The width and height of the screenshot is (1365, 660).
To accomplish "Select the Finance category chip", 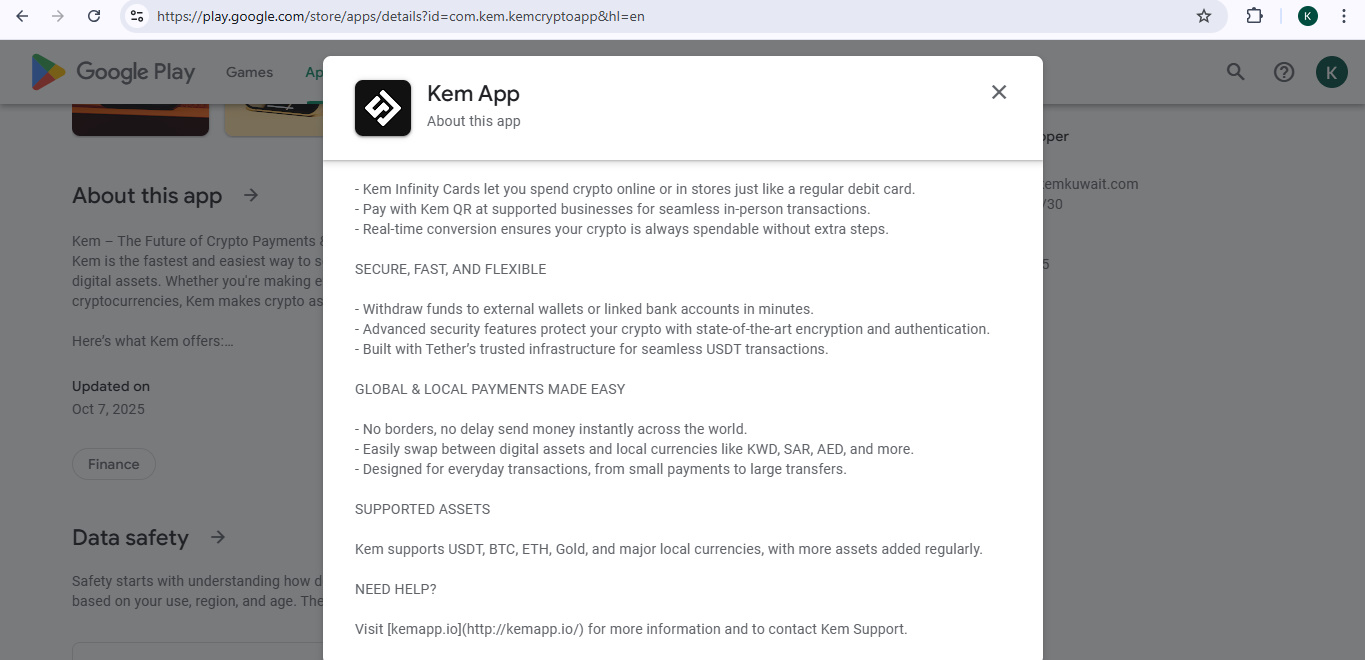I will [114, 464].
